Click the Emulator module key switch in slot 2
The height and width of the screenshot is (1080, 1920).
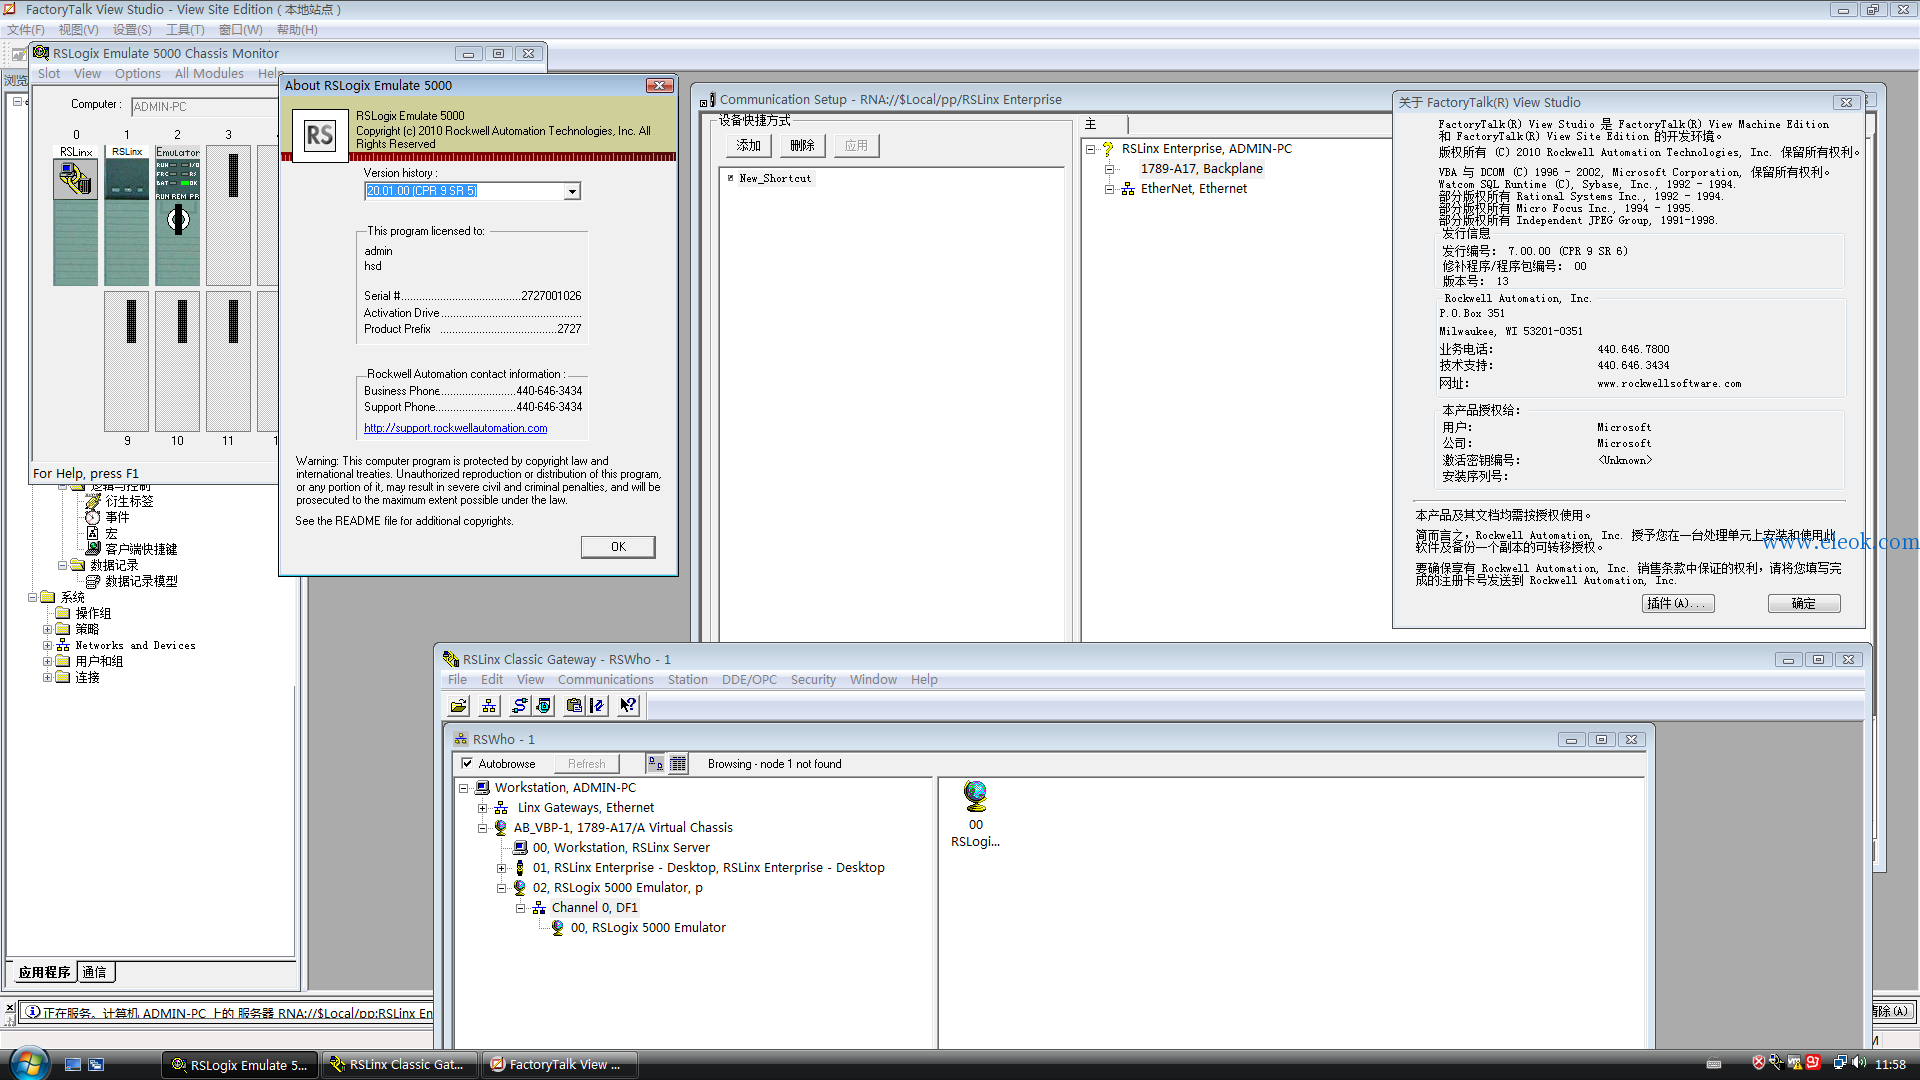point(178,219)
